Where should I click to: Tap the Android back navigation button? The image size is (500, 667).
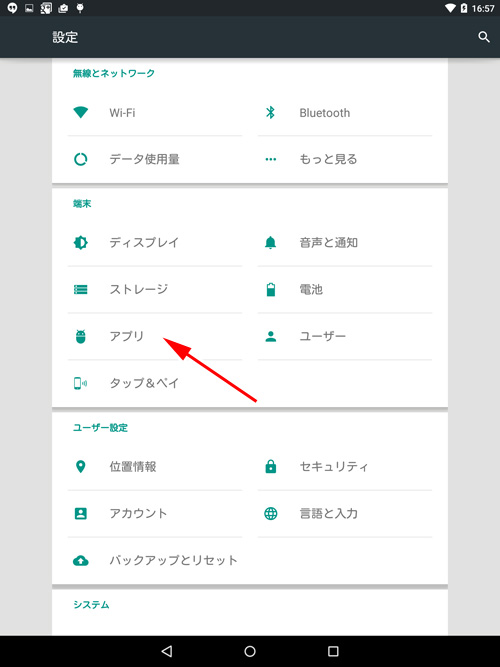pos(167,651)
